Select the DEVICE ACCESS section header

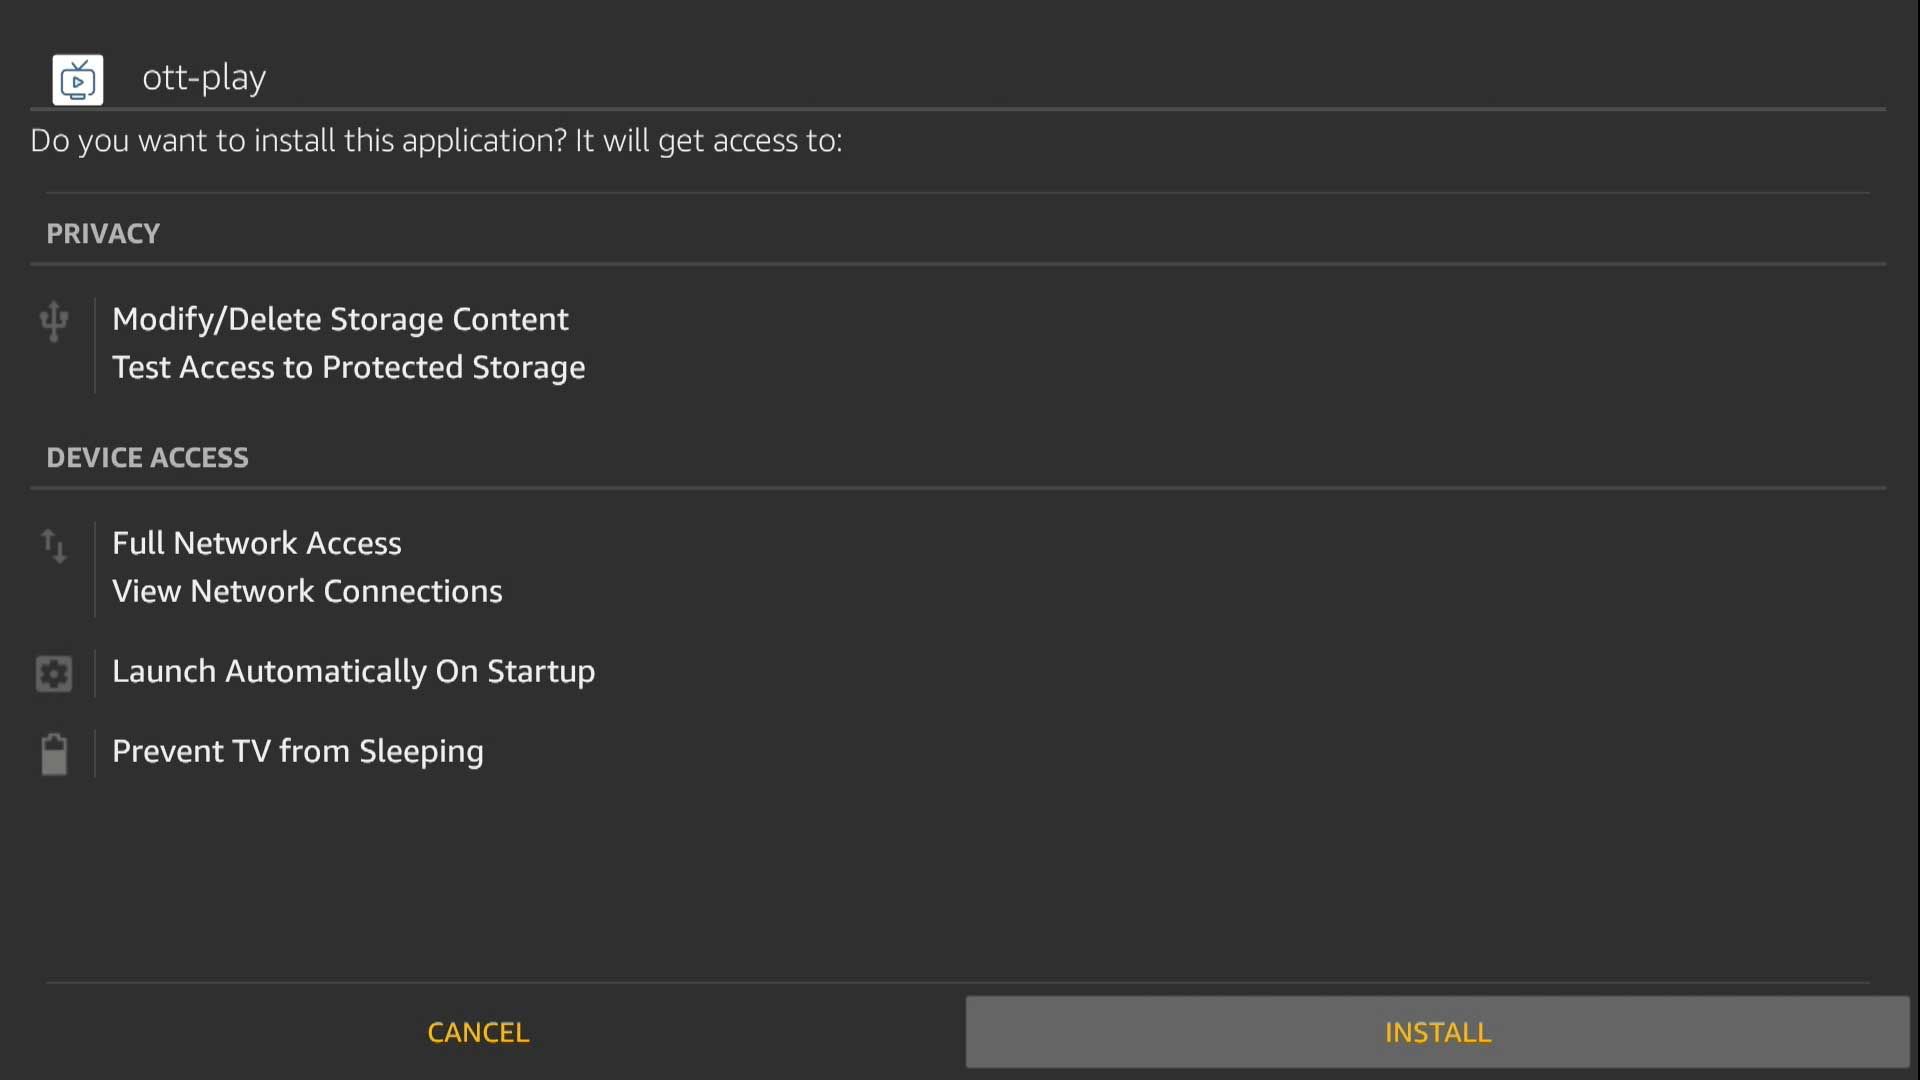[148, 456]
